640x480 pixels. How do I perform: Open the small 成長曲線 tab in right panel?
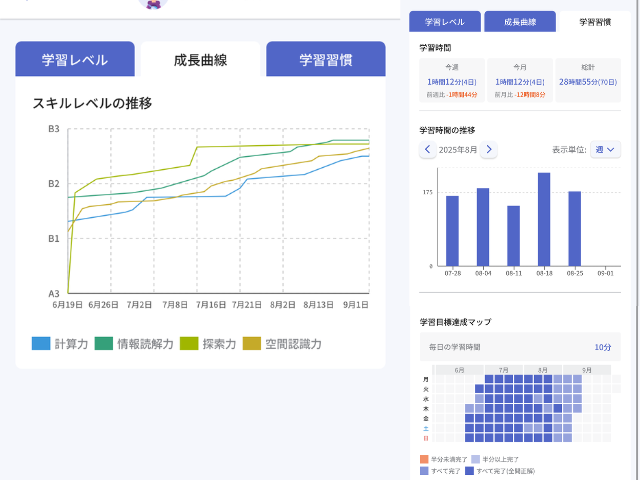[520, 22]
